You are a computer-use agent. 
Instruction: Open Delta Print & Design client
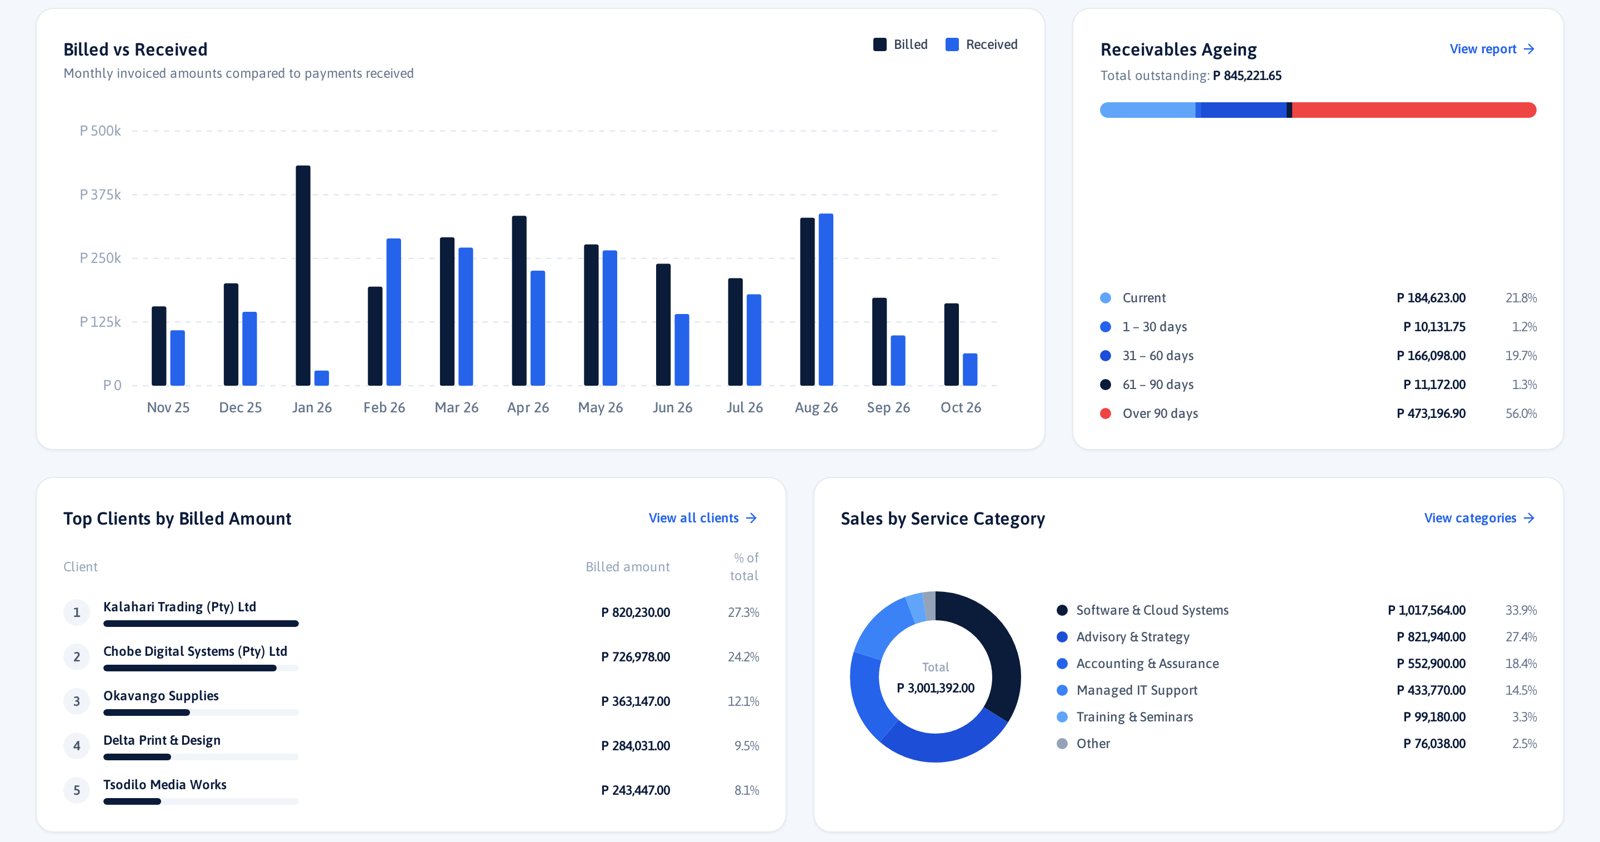pyautogui.click(x=162, y=740)
